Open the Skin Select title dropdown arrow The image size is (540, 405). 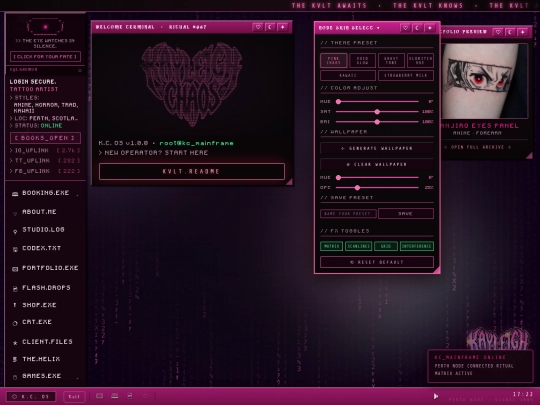point(378,28)
